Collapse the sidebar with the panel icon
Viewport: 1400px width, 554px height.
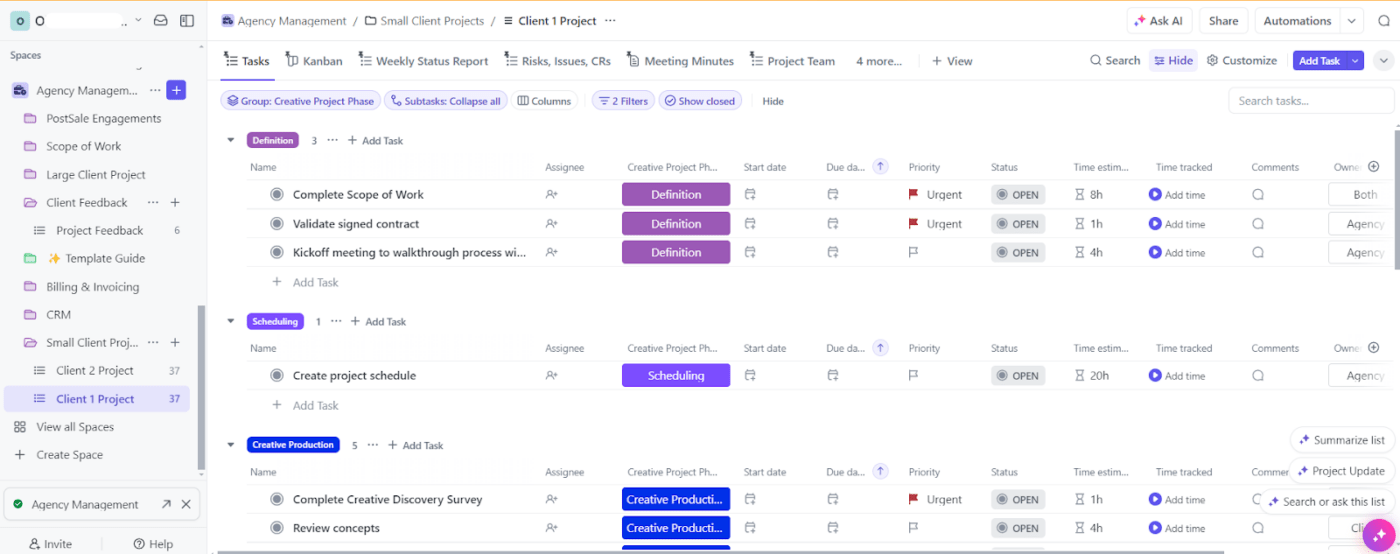tap(187, 20)
